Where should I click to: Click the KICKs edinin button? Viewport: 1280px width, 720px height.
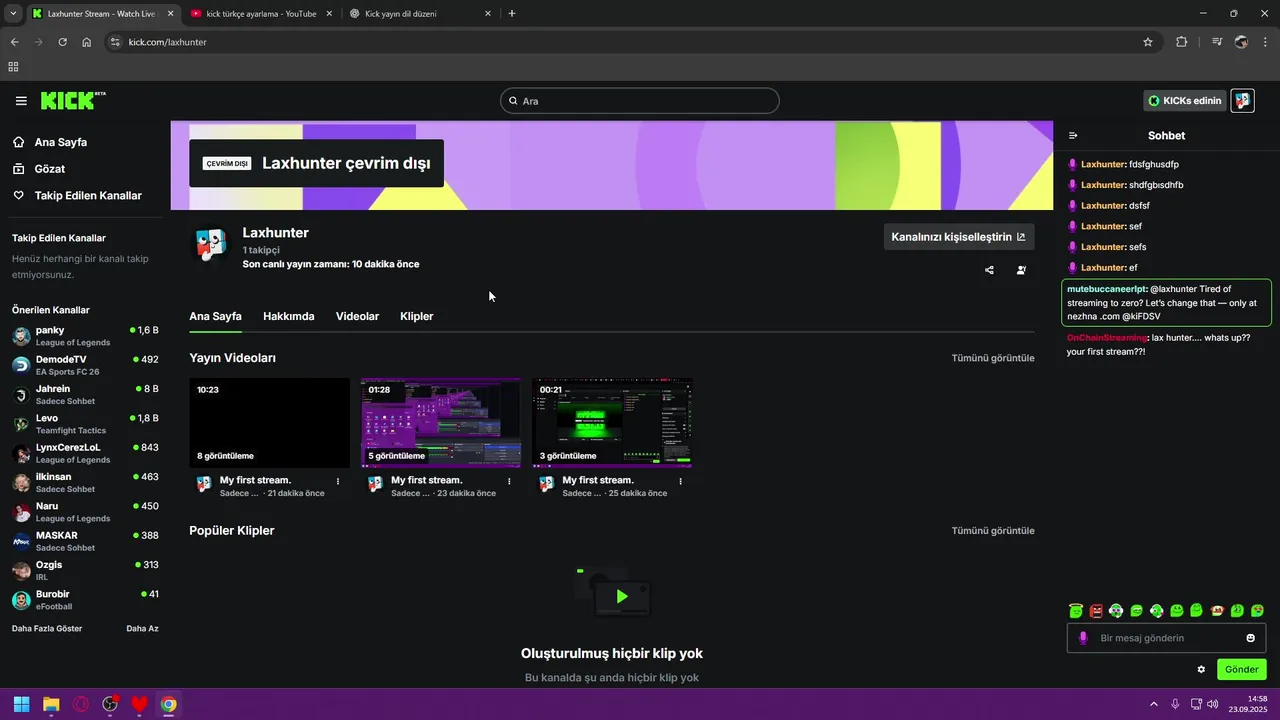pyautogui.click(x=1185, y=101)
